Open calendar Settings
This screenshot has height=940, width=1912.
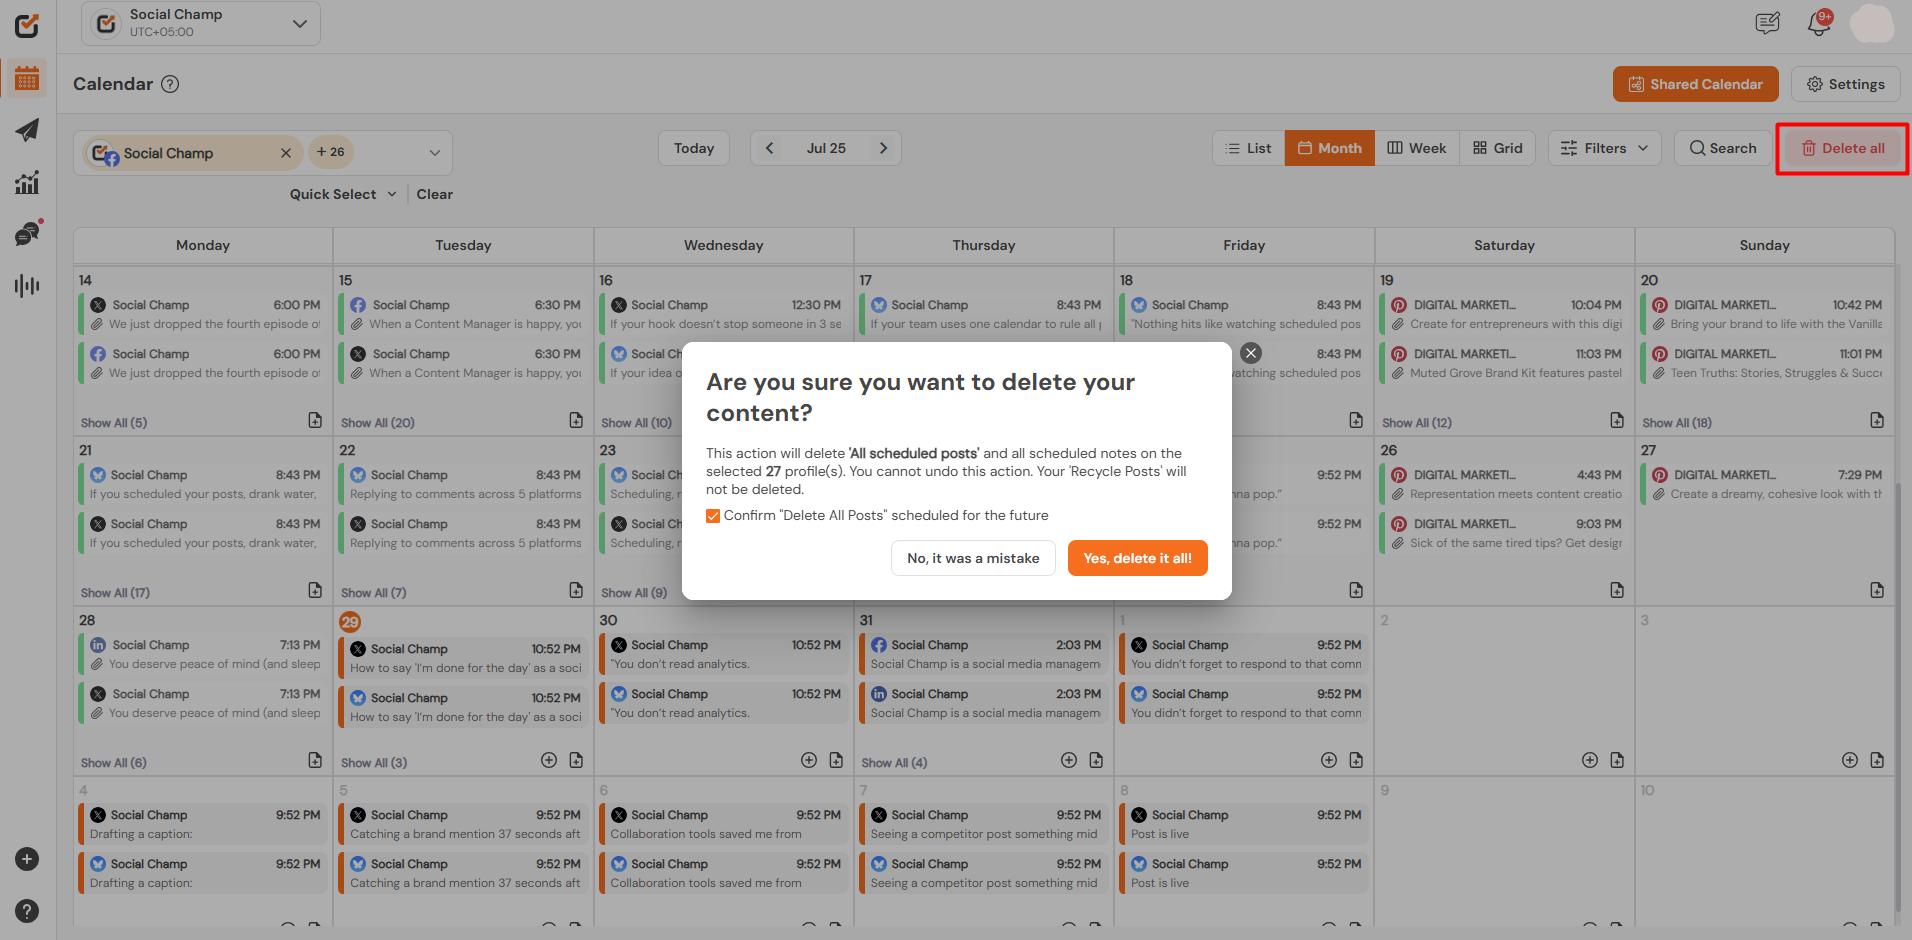tap(1845, 84)
